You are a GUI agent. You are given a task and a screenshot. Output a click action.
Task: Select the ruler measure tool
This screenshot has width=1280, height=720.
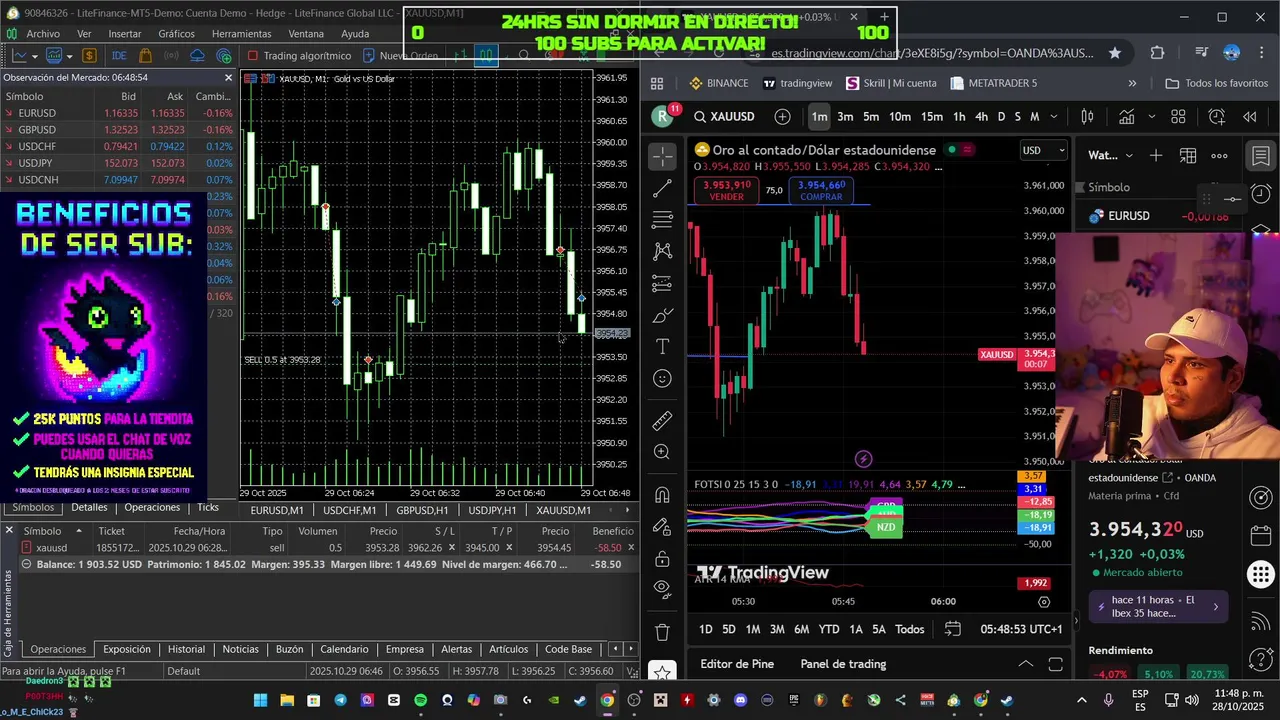pos(662,421)
